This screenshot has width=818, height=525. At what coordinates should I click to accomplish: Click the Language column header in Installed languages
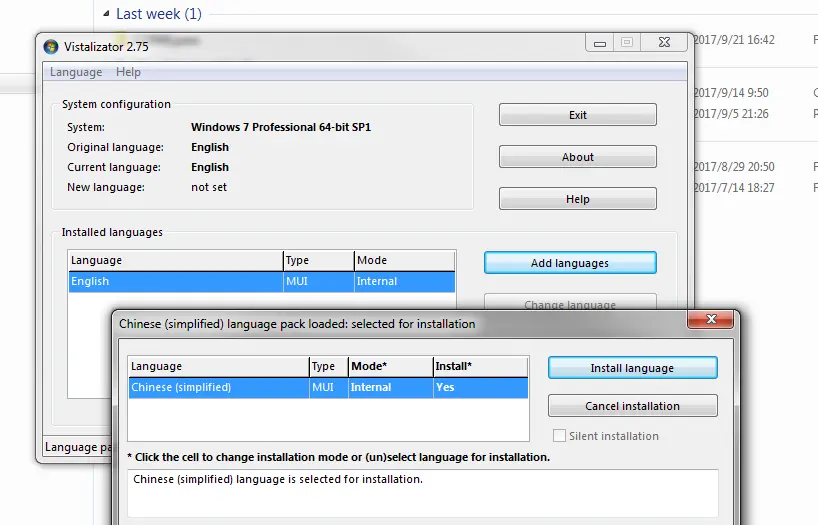[x=176, y=260]
